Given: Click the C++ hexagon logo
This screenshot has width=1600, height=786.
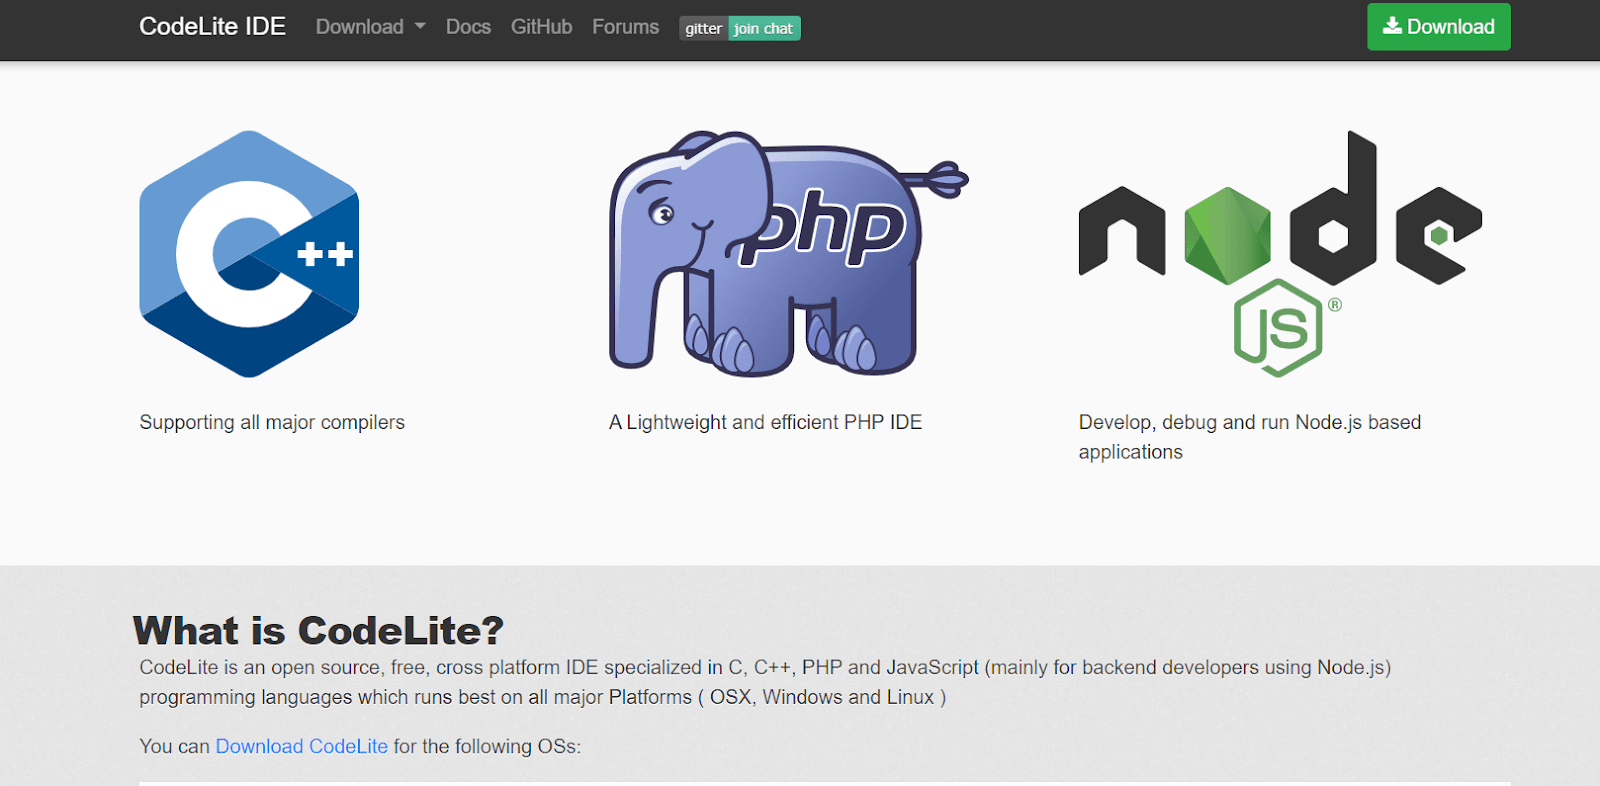Looking at the screenshot, I should point(249,254).
